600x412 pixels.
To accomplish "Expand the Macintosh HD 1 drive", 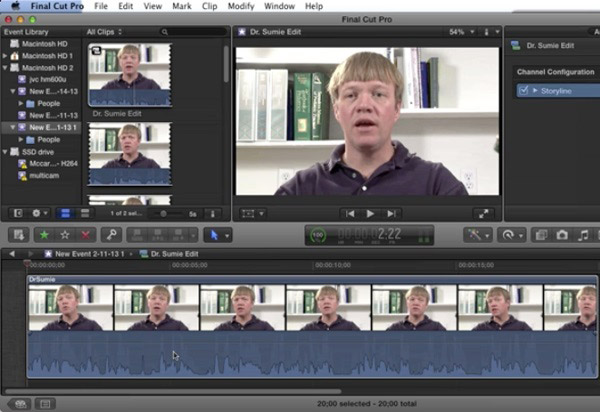I will point(5,56).
